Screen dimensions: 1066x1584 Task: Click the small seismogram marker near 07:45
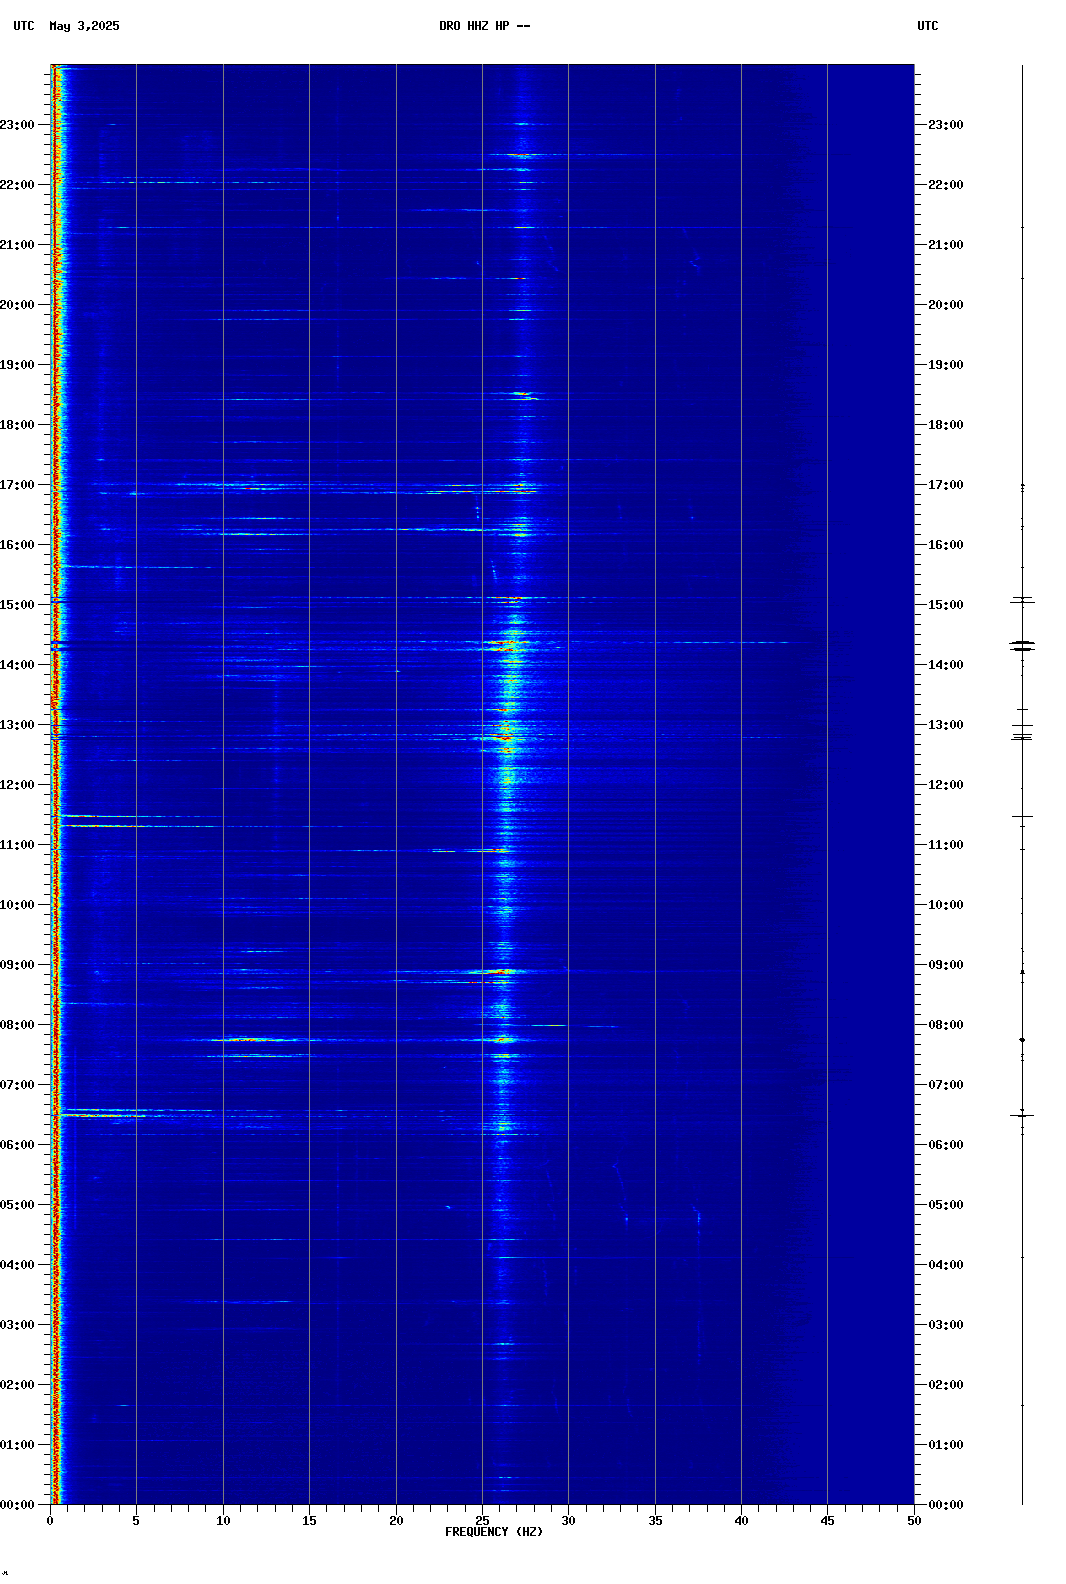[x=1022, y=1040]
